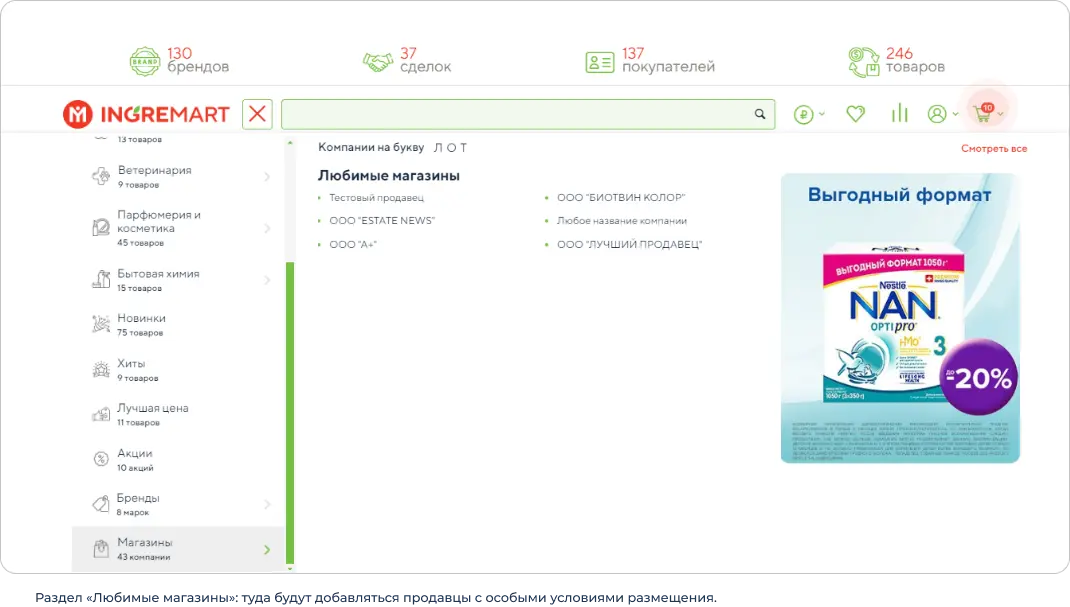Open the ruble currency selector
Image resolution: width=1070 pixels, height=607 pixels.
click(x=809, y=114)
